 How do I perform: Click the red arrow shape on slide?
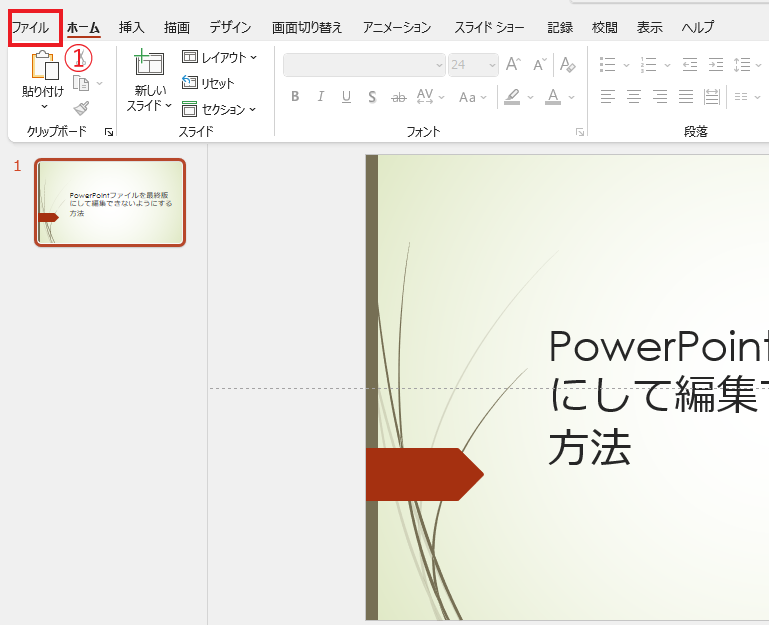(x=425, y=474)
